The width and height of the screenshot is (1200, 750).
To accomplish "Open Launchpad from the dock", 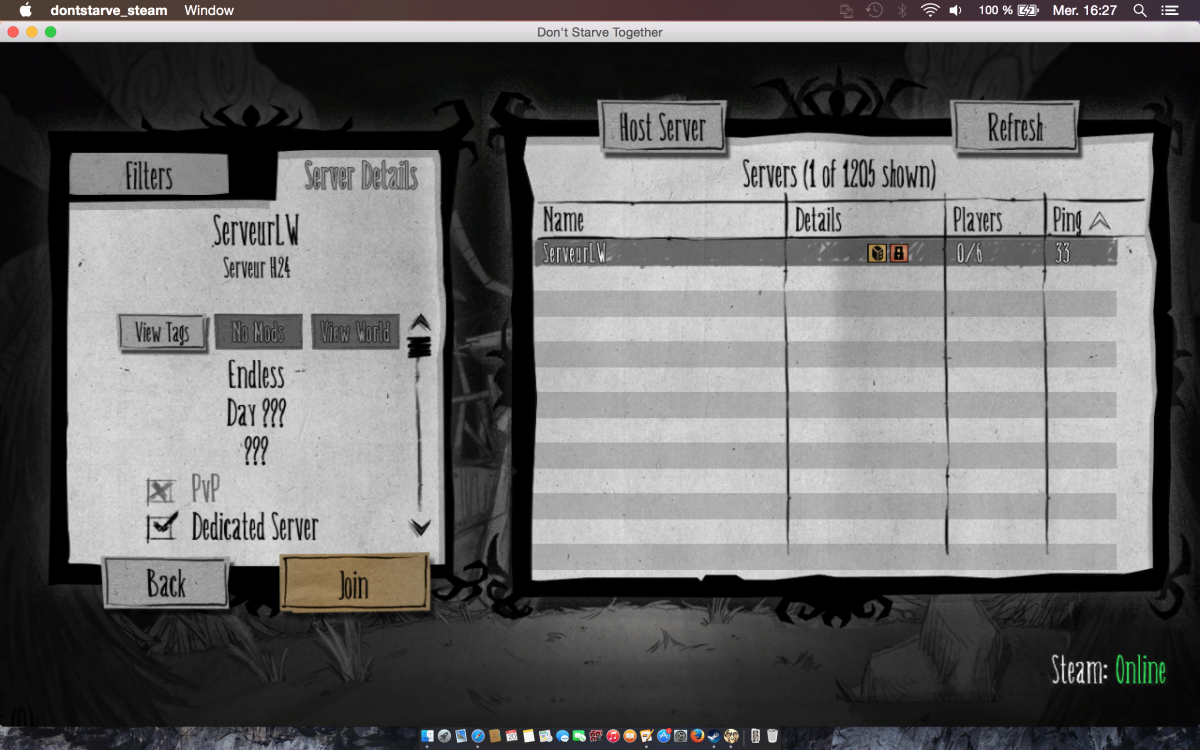I will tap(444, 736).
